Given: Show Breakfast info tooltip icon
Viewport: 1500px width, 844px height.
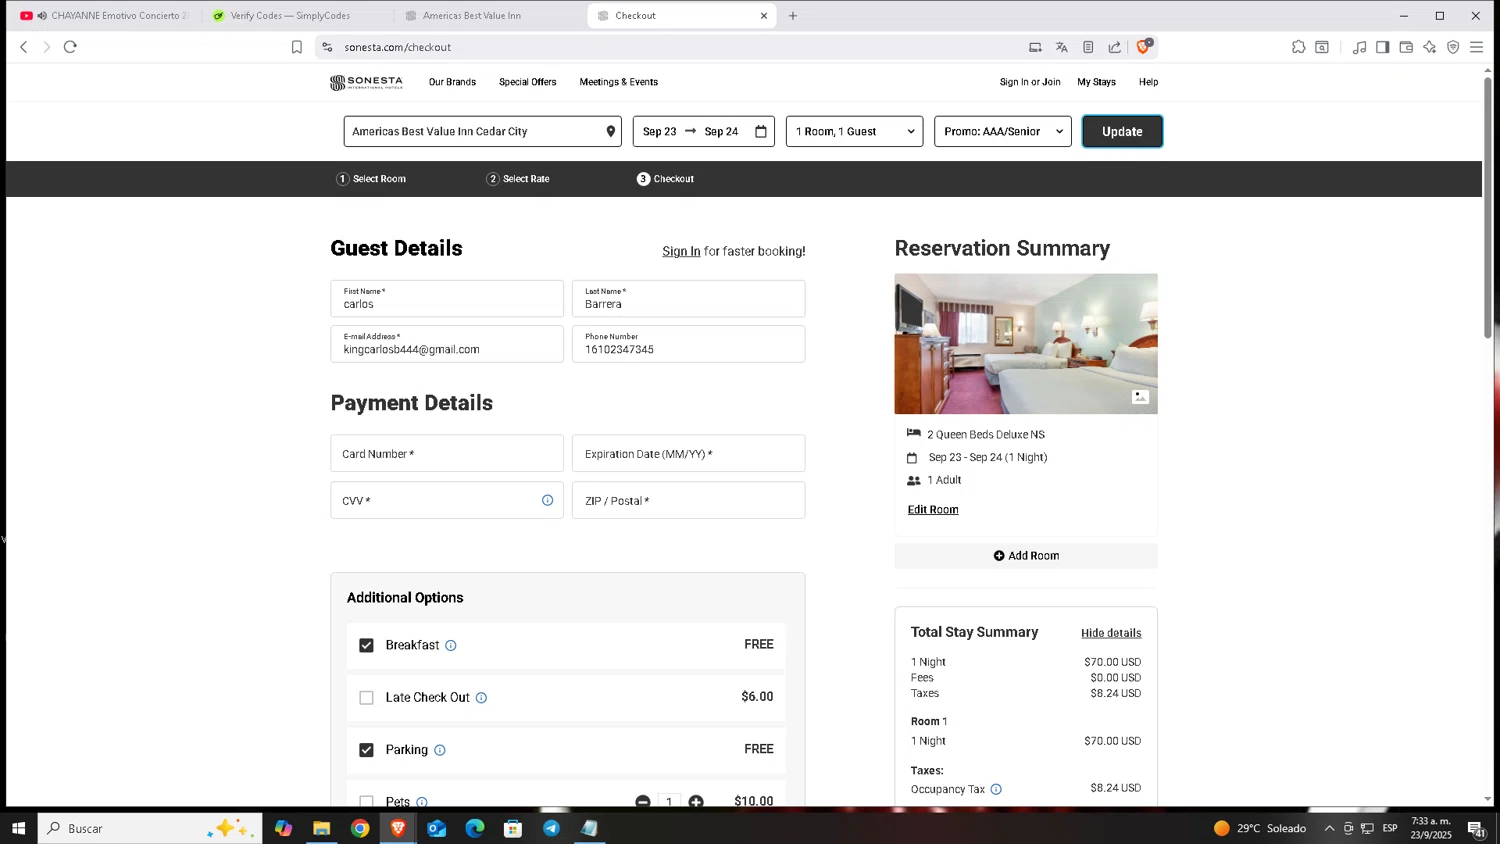Looking at the screenshot, I should 451,645.
